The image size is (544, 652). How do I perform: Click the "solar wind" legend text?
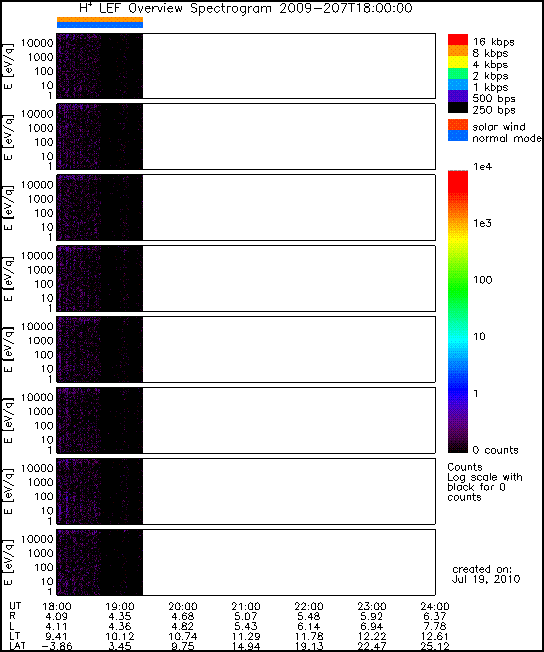click(x=499, y=127)
